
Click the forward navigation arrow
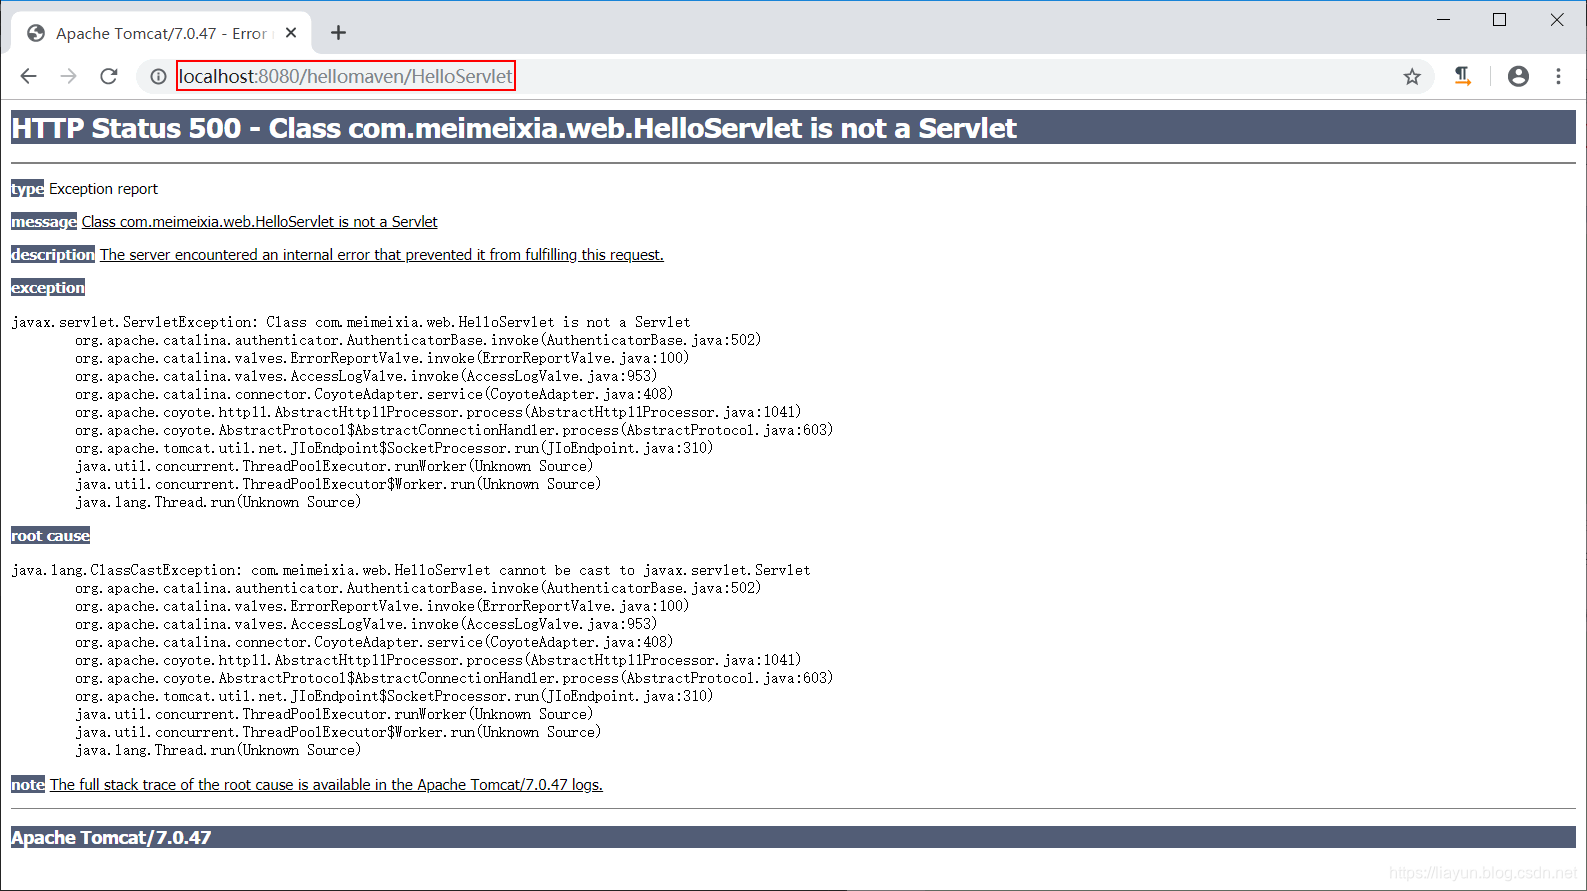(68, 76)
